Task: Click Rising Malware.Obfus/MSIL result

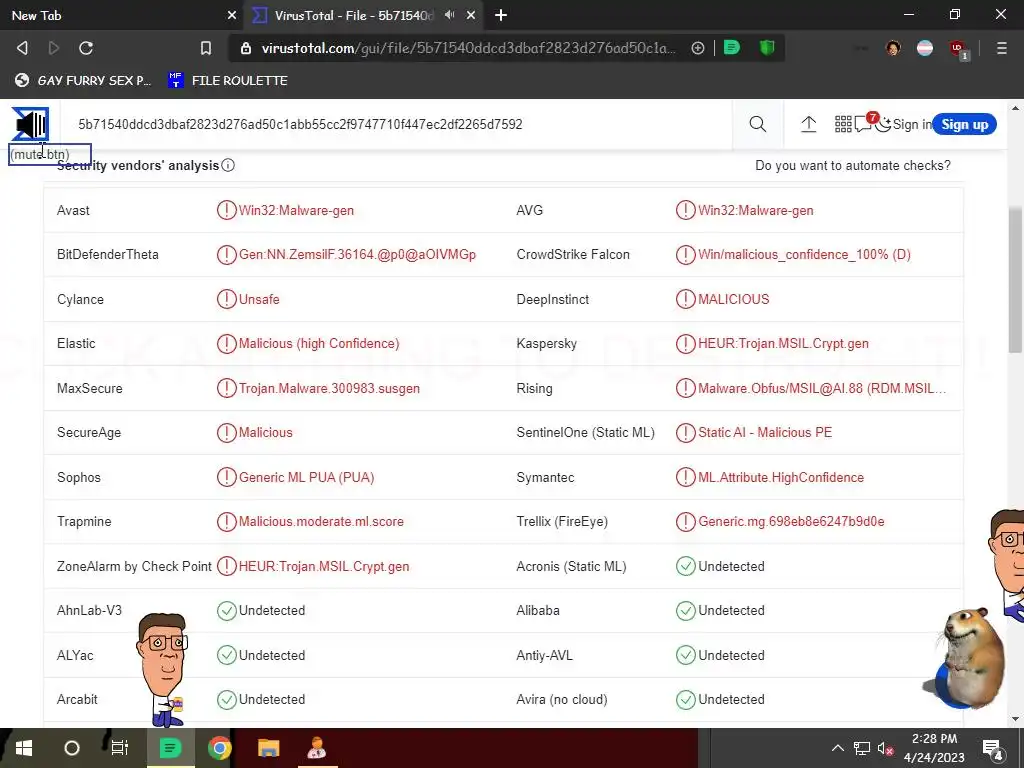Action: click(x=822, y=388)
